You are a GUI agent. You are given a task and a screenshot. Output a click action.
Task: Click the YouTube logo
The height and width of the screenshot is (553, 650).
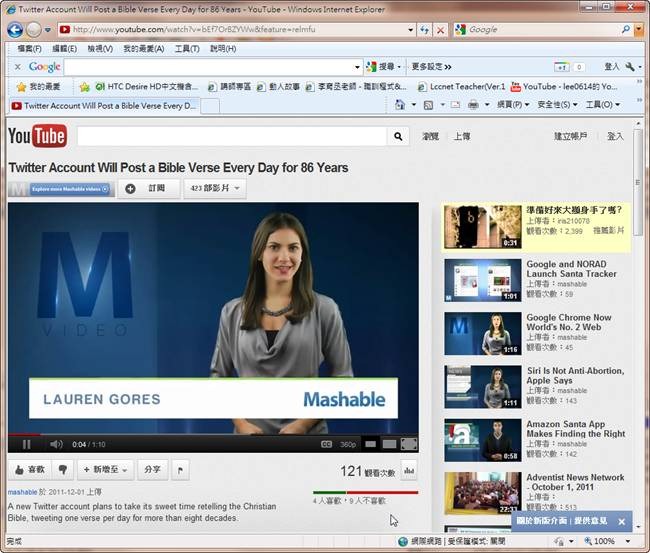37,136
